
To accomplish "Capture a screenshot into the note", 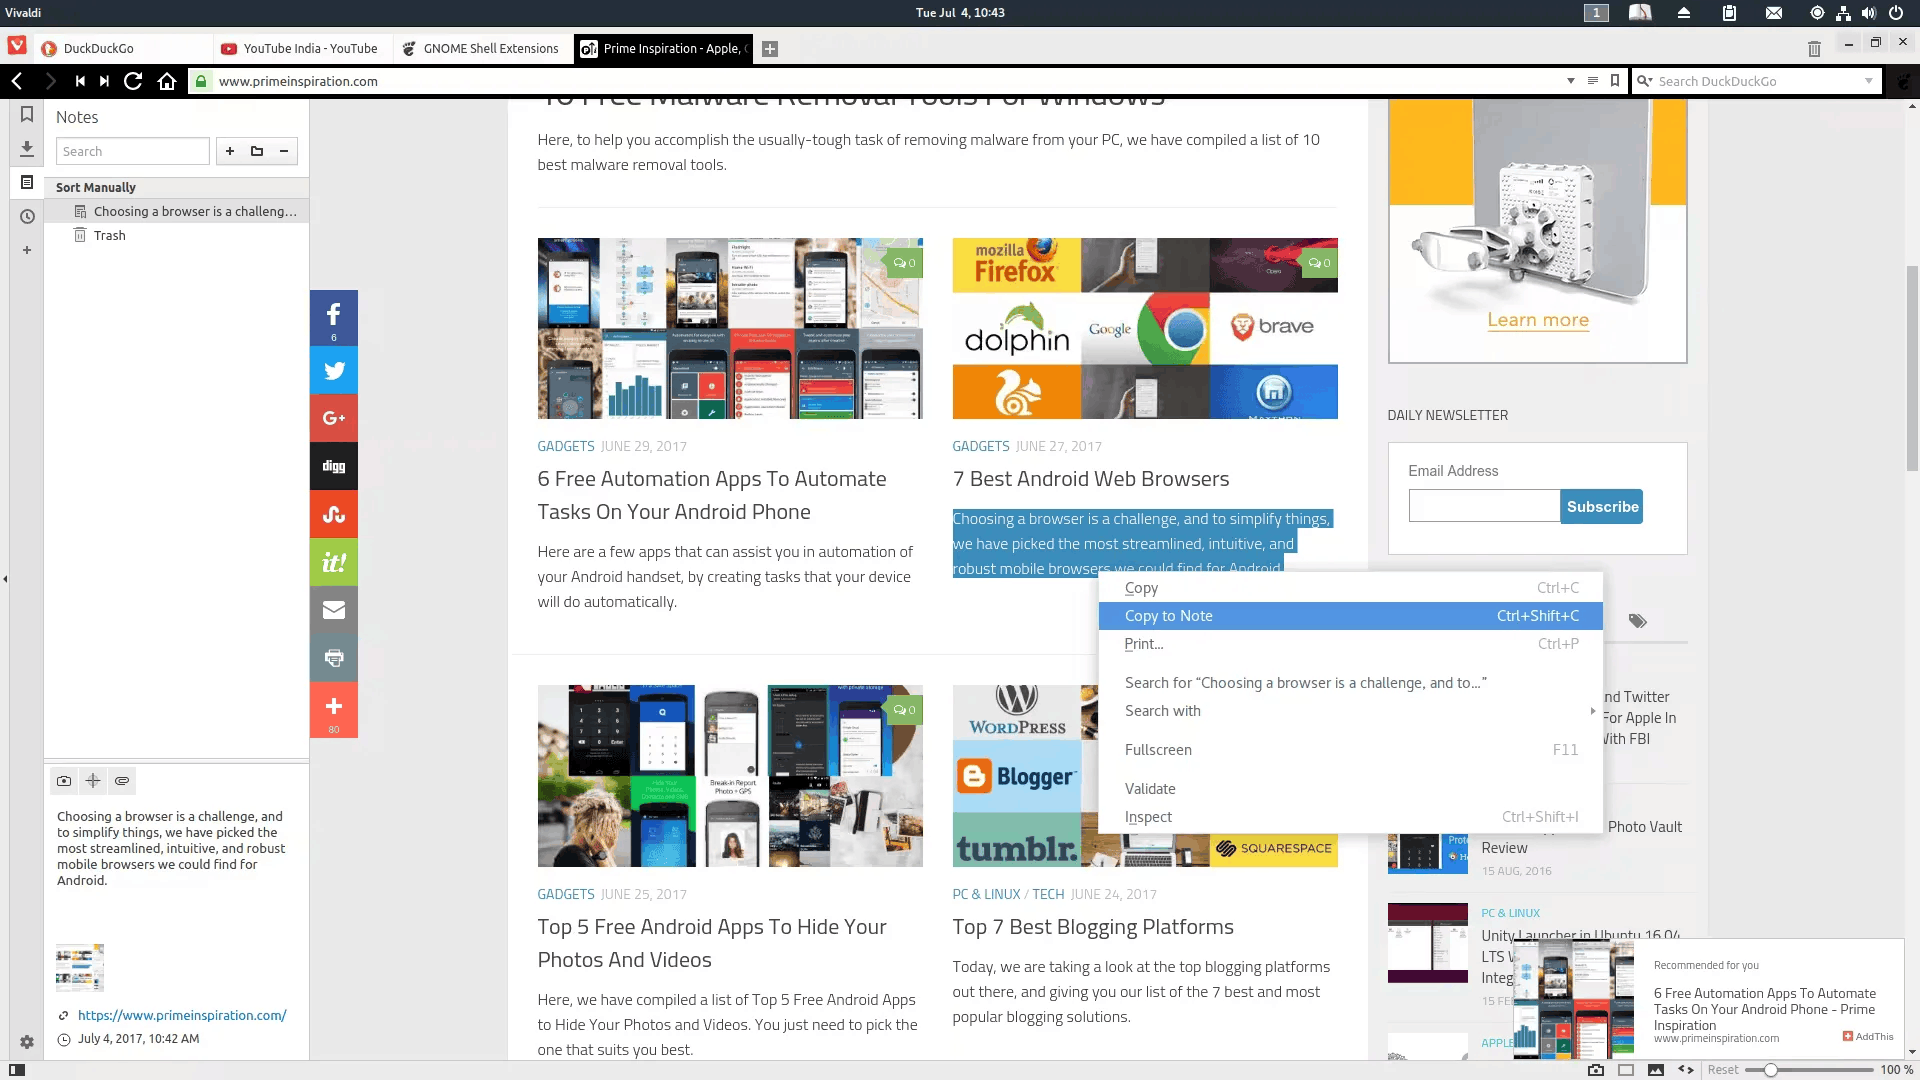I will coord(64,781).
